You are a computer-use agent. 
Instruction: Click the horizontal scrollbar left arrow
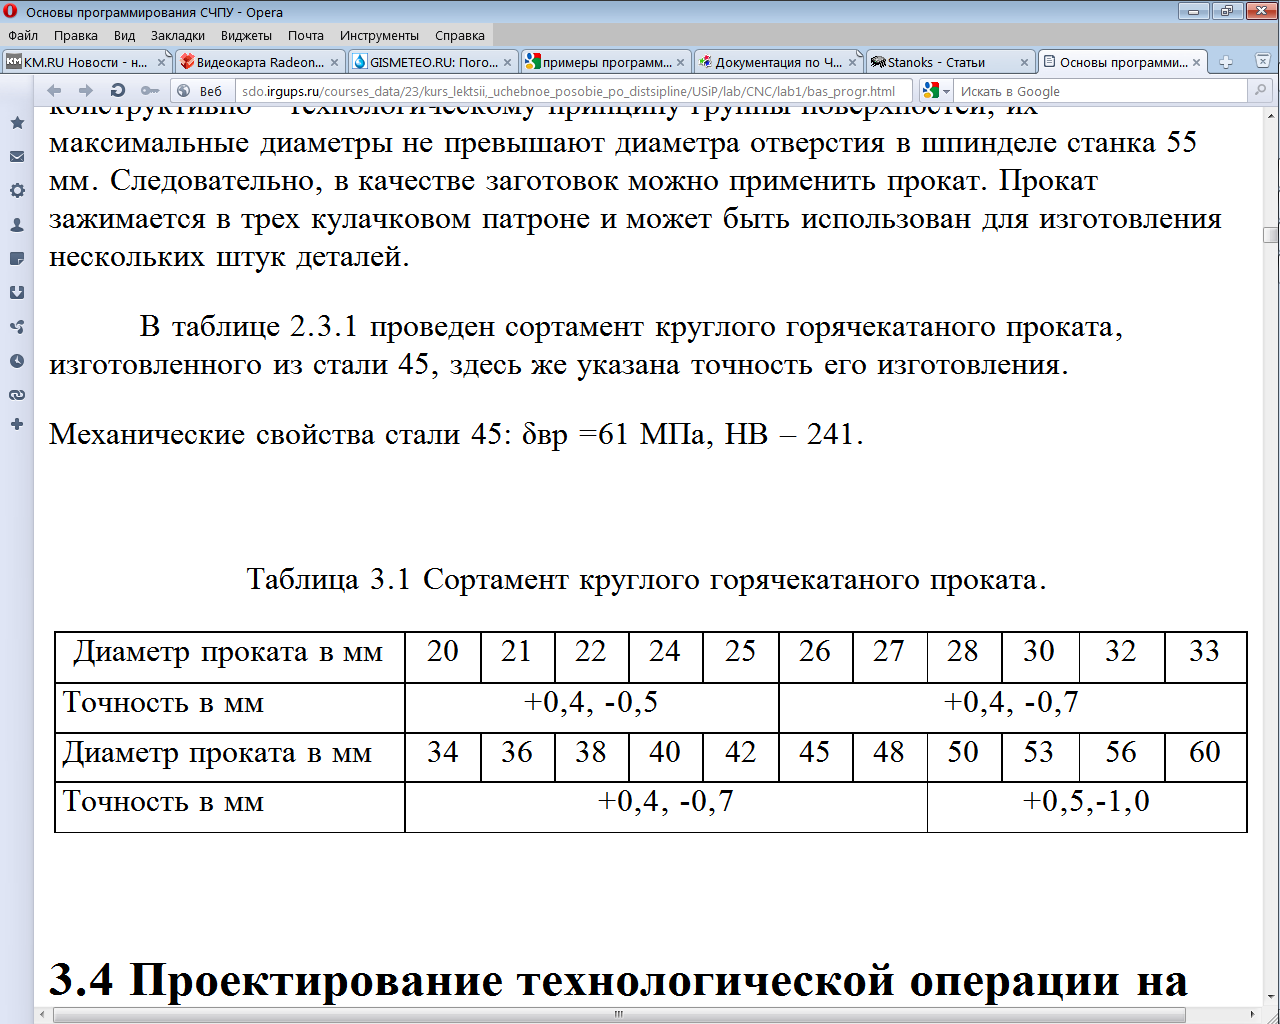click(42, 1014)
